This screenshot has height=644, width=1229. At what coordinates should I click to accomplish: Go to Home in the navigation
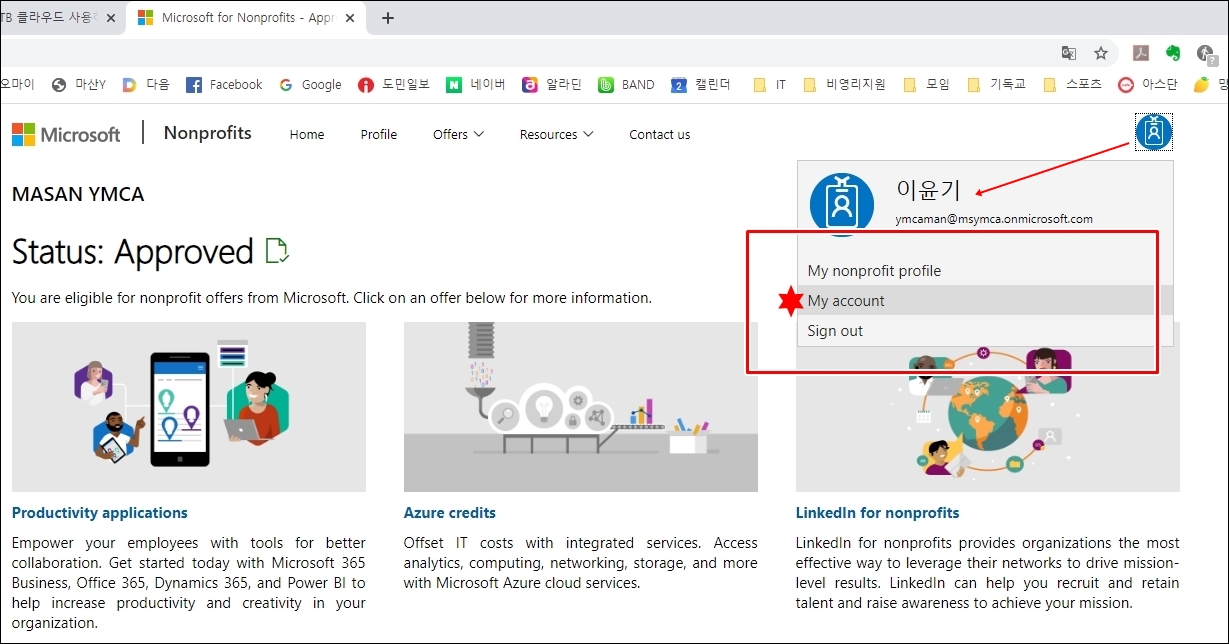(x=307, y=134)
